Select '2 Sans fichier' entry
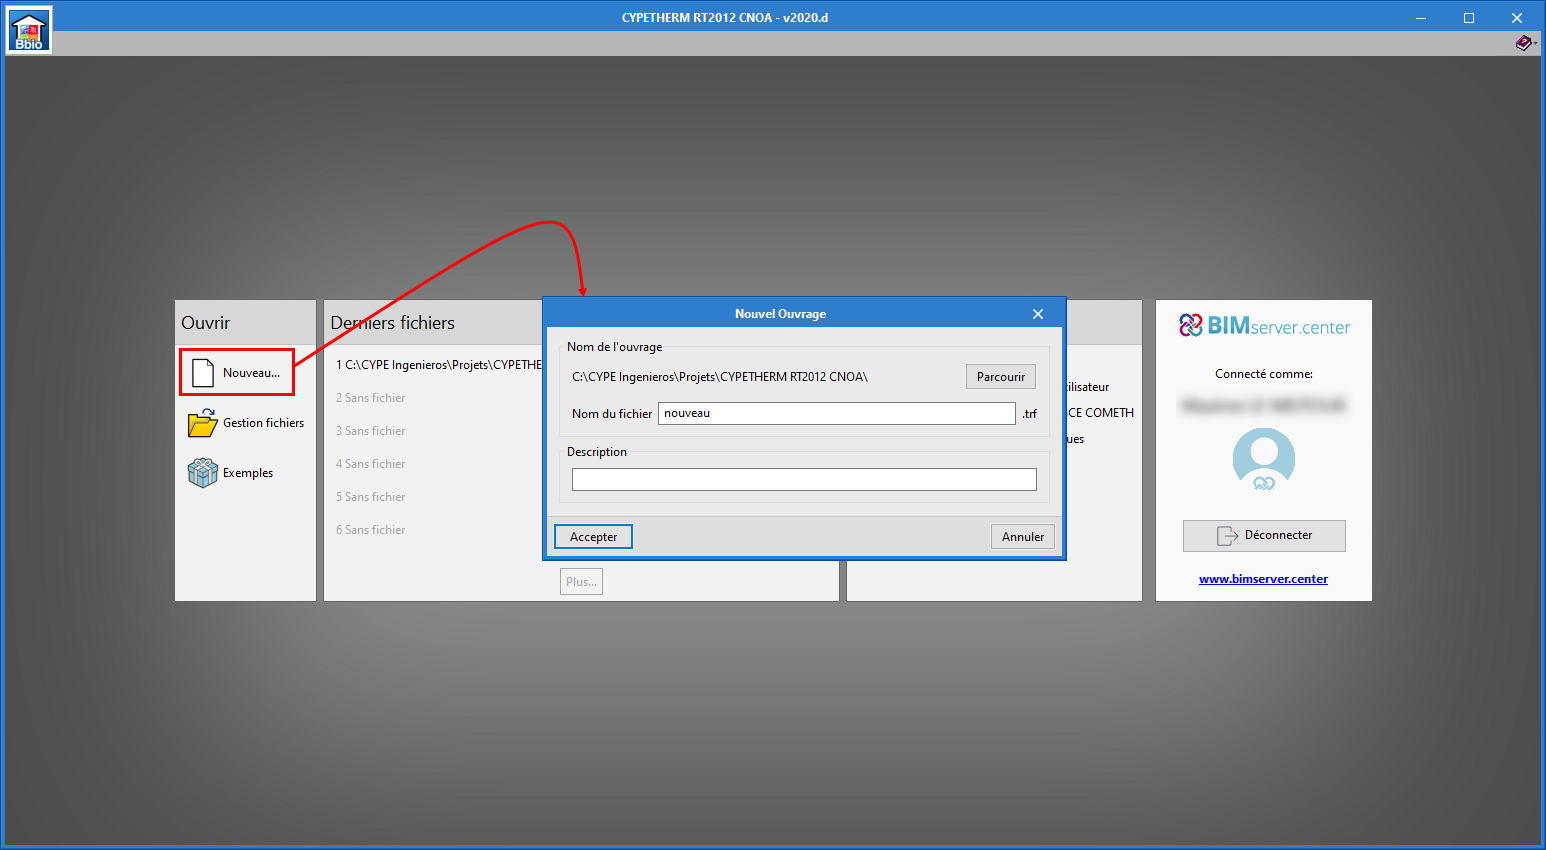The height and width of the screenshot is (850, 1546). (371, 398)
